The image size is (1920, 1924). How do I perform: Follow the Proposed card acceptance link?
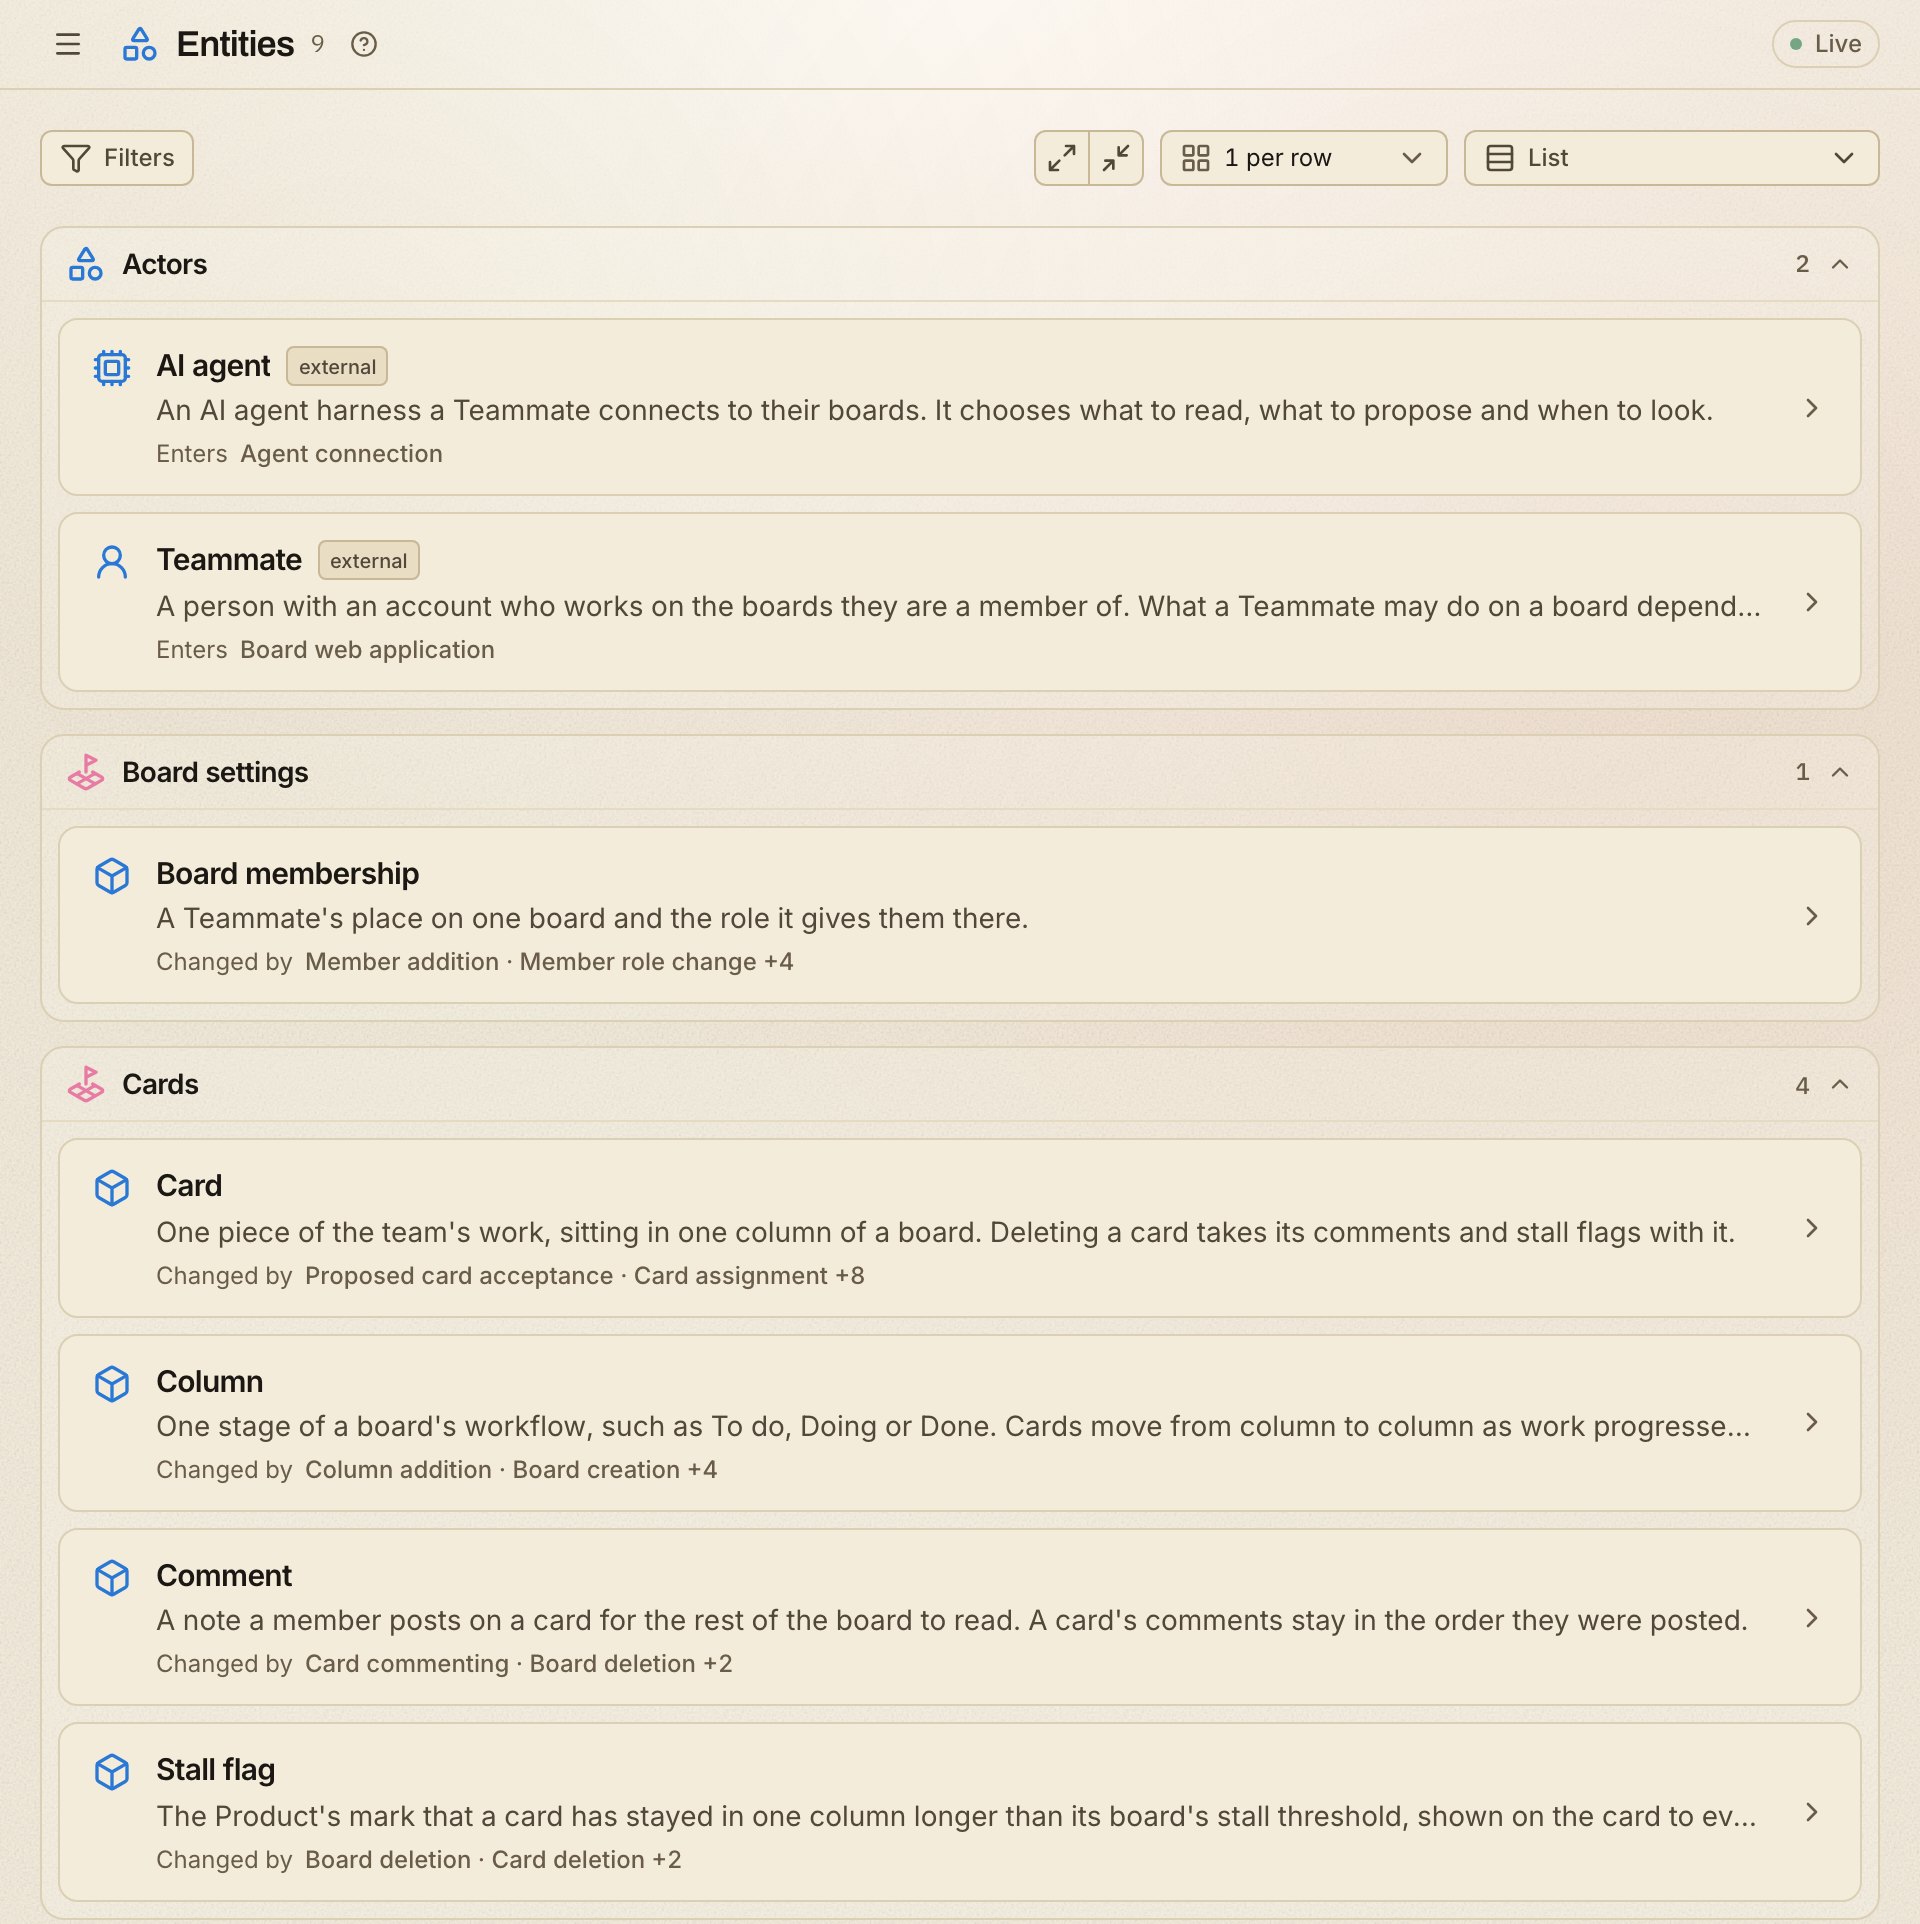pyautogui.click(x=459, y=1276)
